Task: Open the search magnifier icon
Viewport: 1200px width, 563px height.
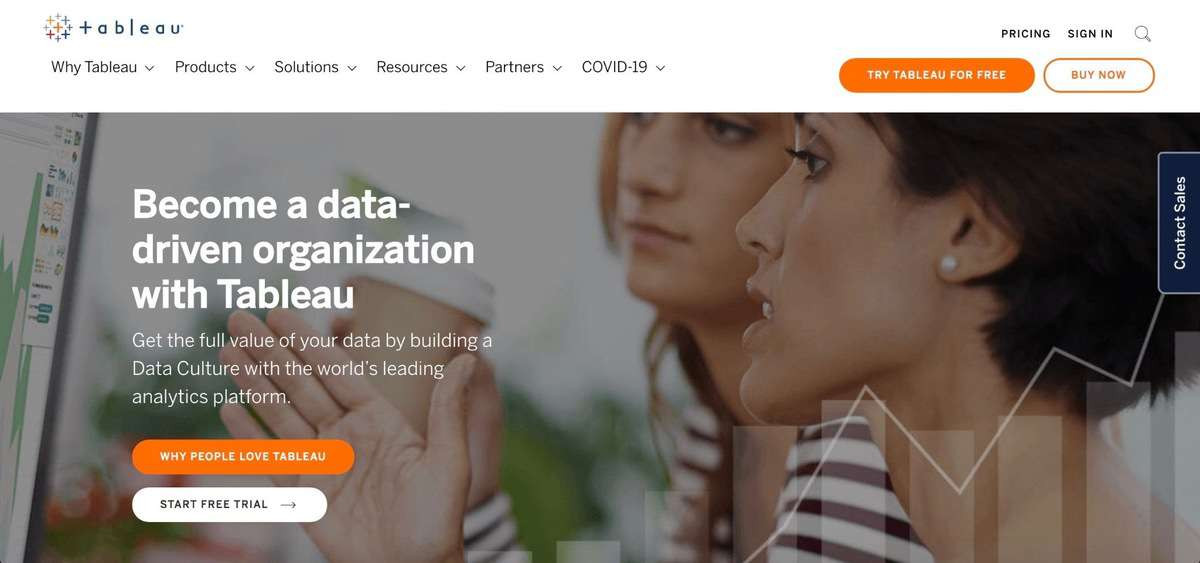Action: (1142, 34)
